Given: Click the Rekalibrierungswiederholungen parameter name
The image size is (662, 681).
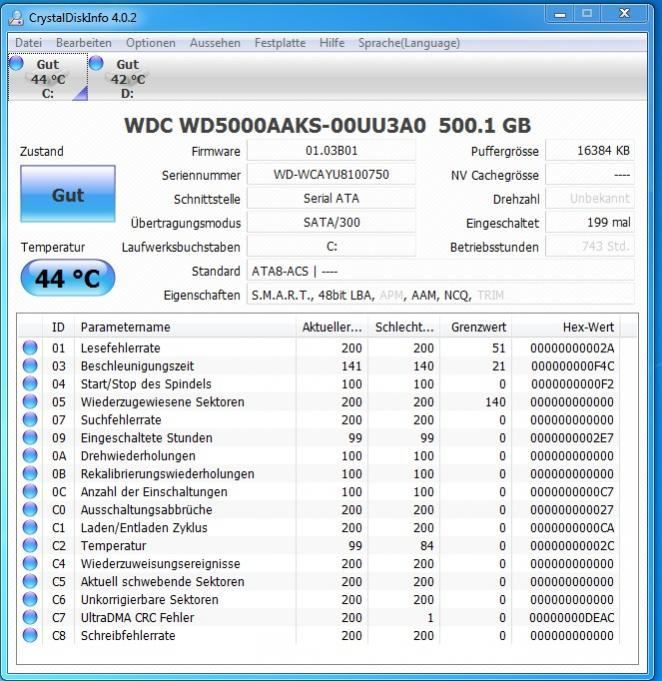Looking at the screenshot, I should [x=167, y=474].
